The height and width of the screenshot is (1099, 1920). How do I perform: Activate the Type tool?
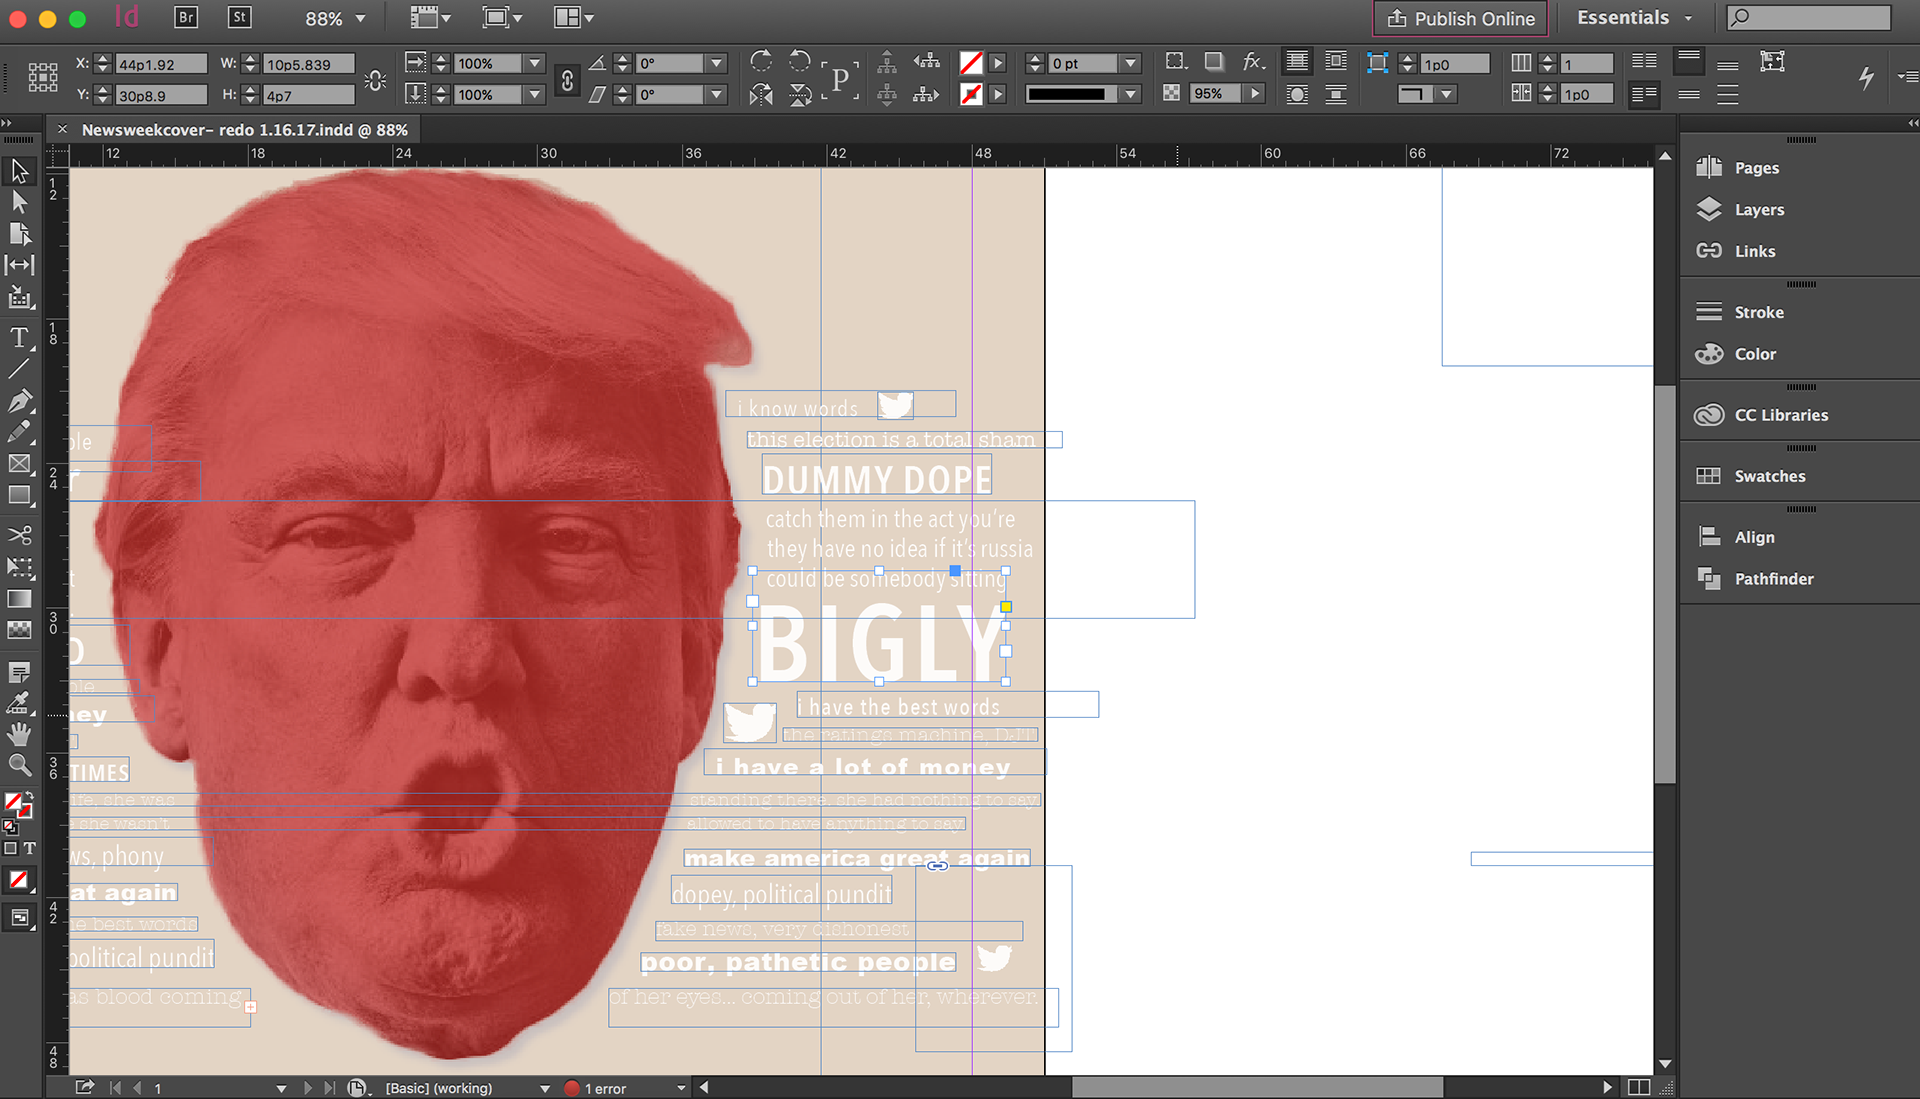19,338
